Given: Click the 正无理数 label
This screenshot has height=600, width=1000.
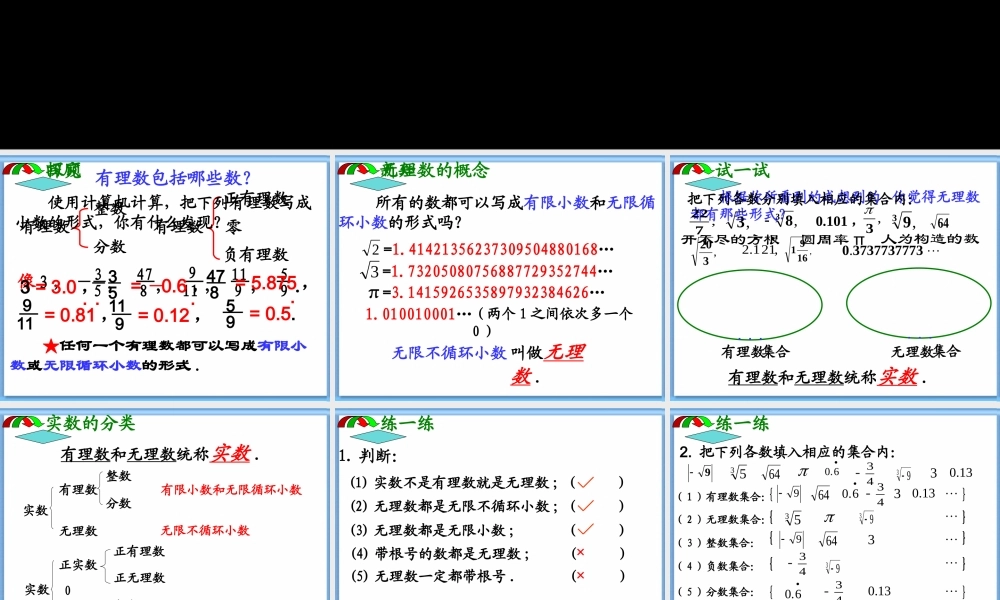Looking at the screenshot, I should tap(140, 578).
